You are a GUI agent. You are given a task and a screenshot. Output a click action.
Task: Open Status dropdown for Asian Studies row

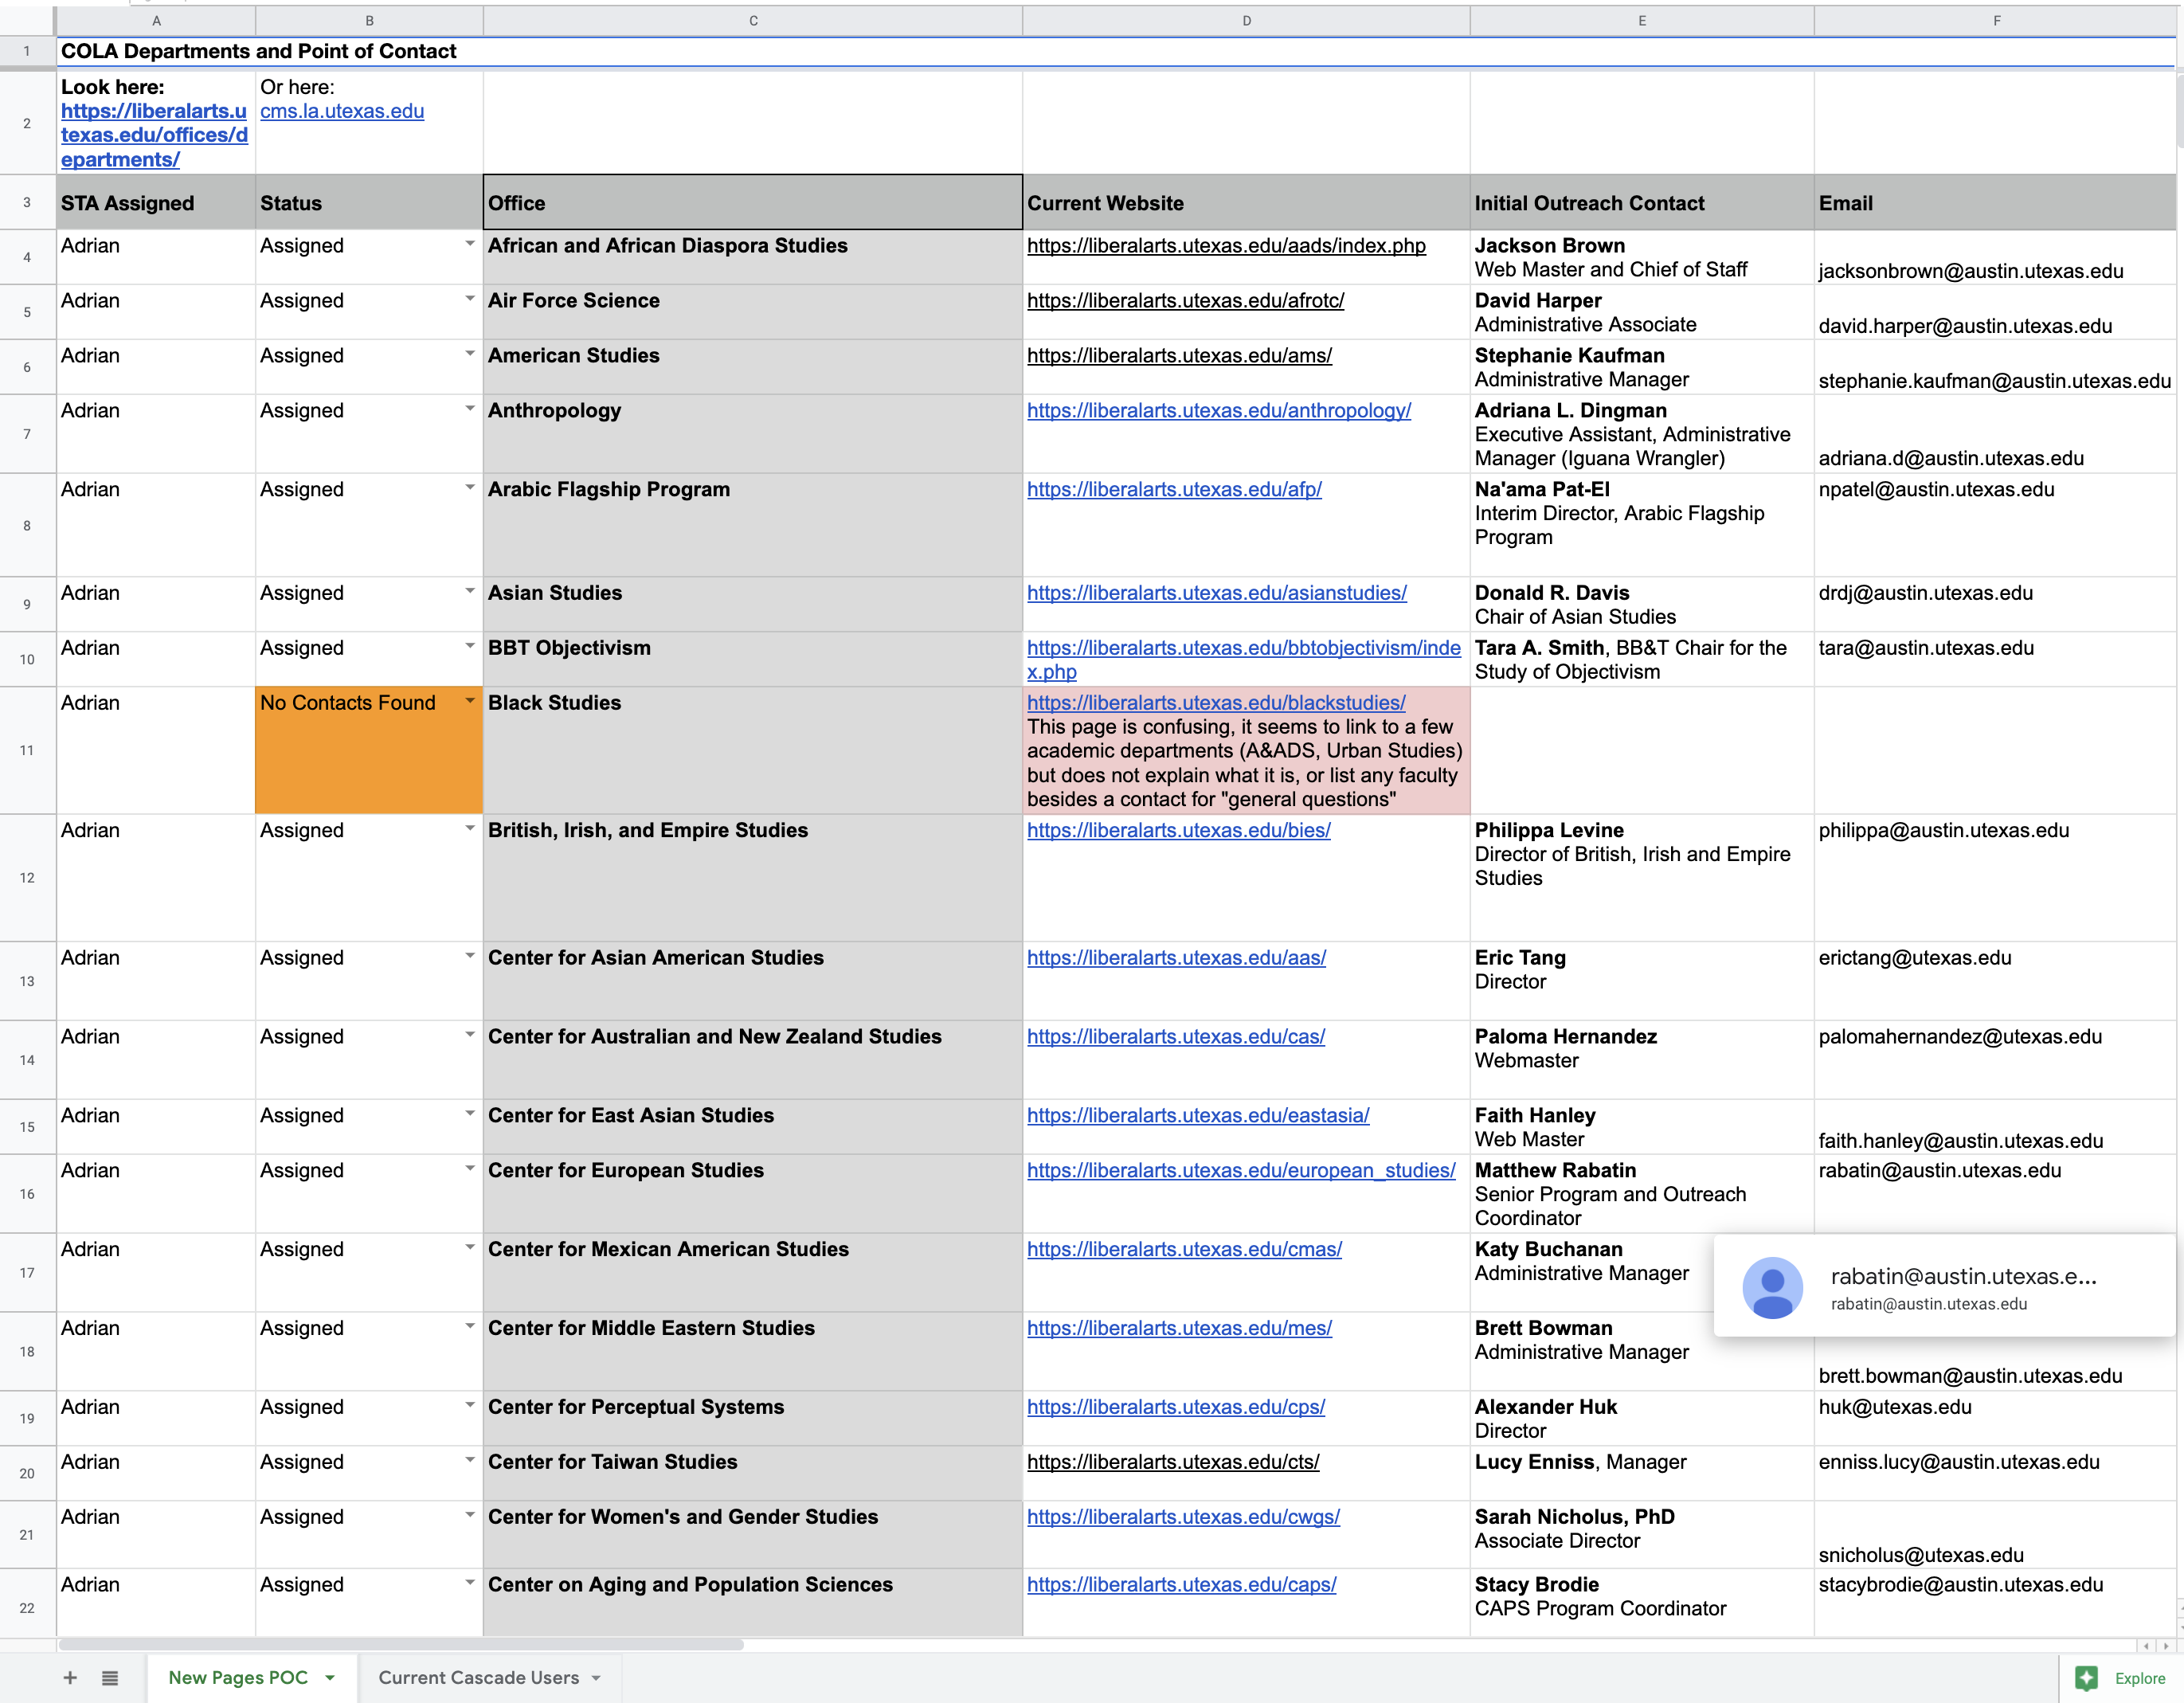tap(469, 591)
